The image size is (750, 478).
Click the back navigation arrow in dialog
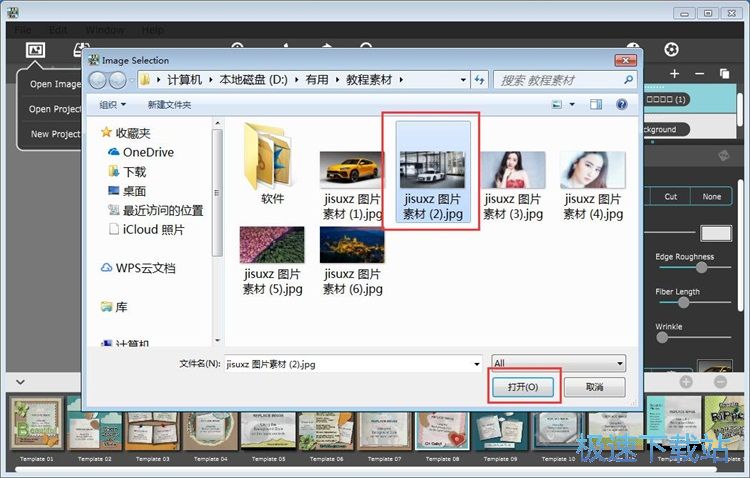pyautogui.click(x=98, y=80)
